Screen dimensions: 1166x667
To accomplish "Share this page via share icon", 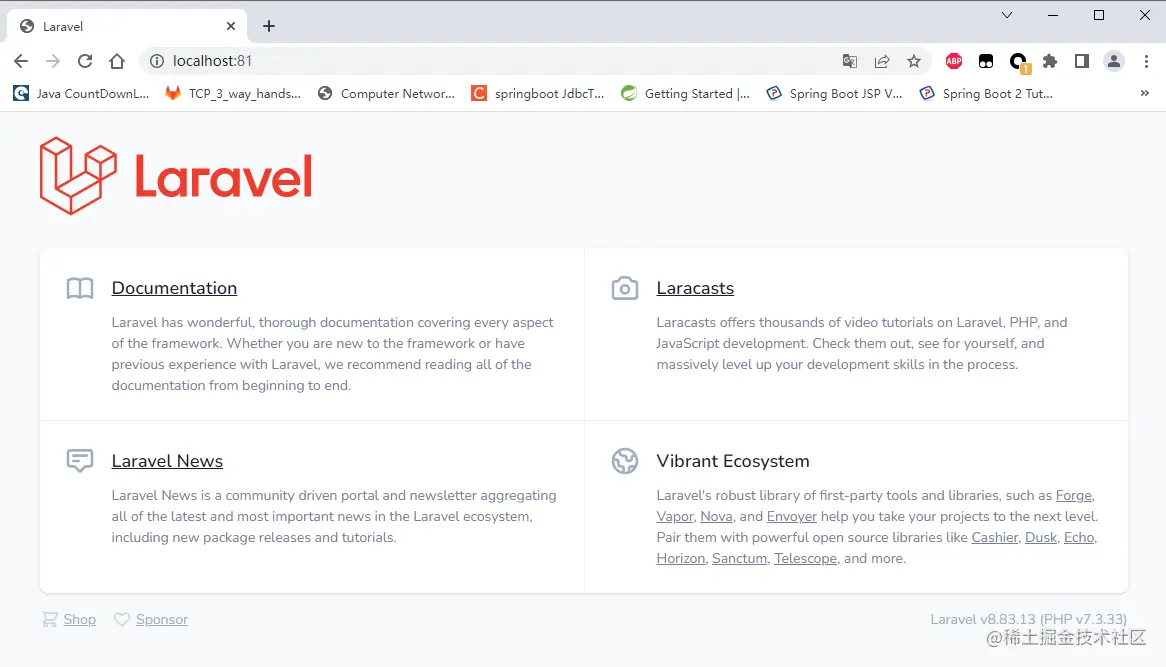I will coord(882,61).
